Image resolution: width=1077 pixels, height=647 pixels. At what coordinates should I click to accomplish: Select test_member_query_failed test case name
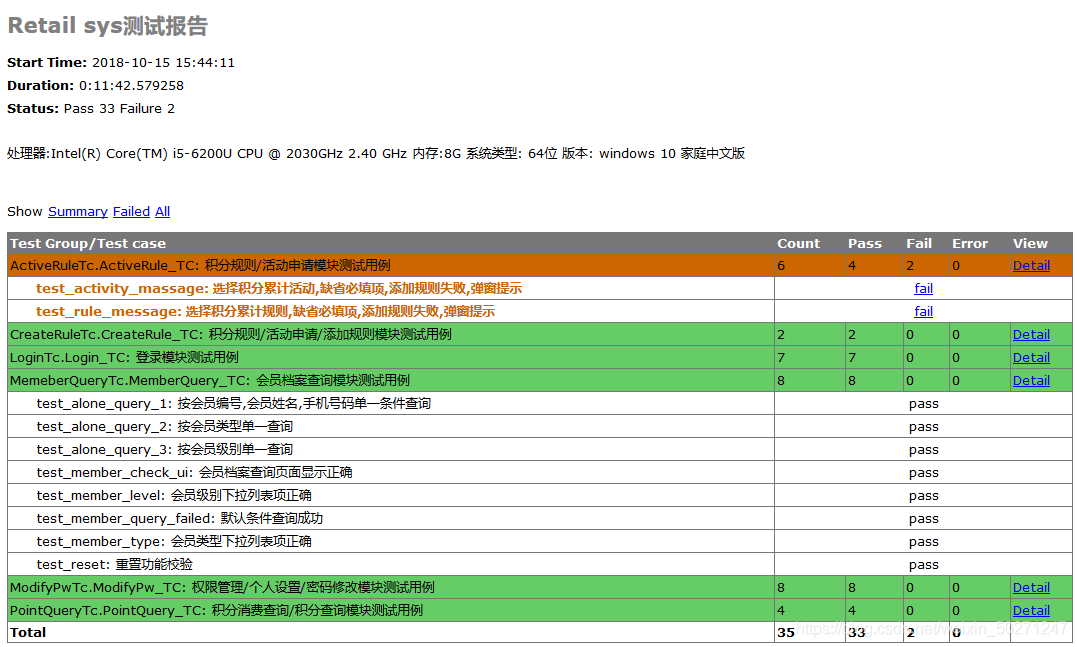click(179, 519)
